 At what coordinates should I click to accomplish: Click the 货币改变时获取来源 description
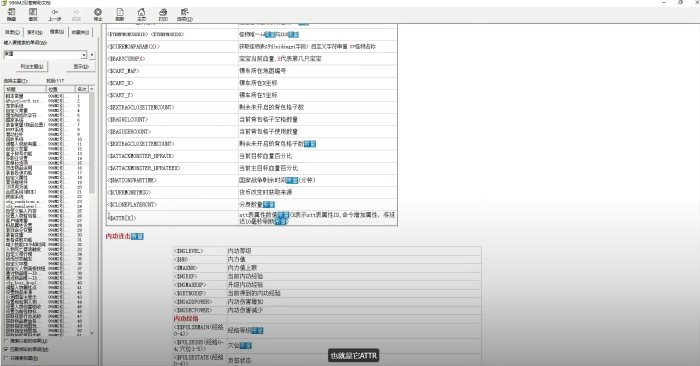click(266, 192)
